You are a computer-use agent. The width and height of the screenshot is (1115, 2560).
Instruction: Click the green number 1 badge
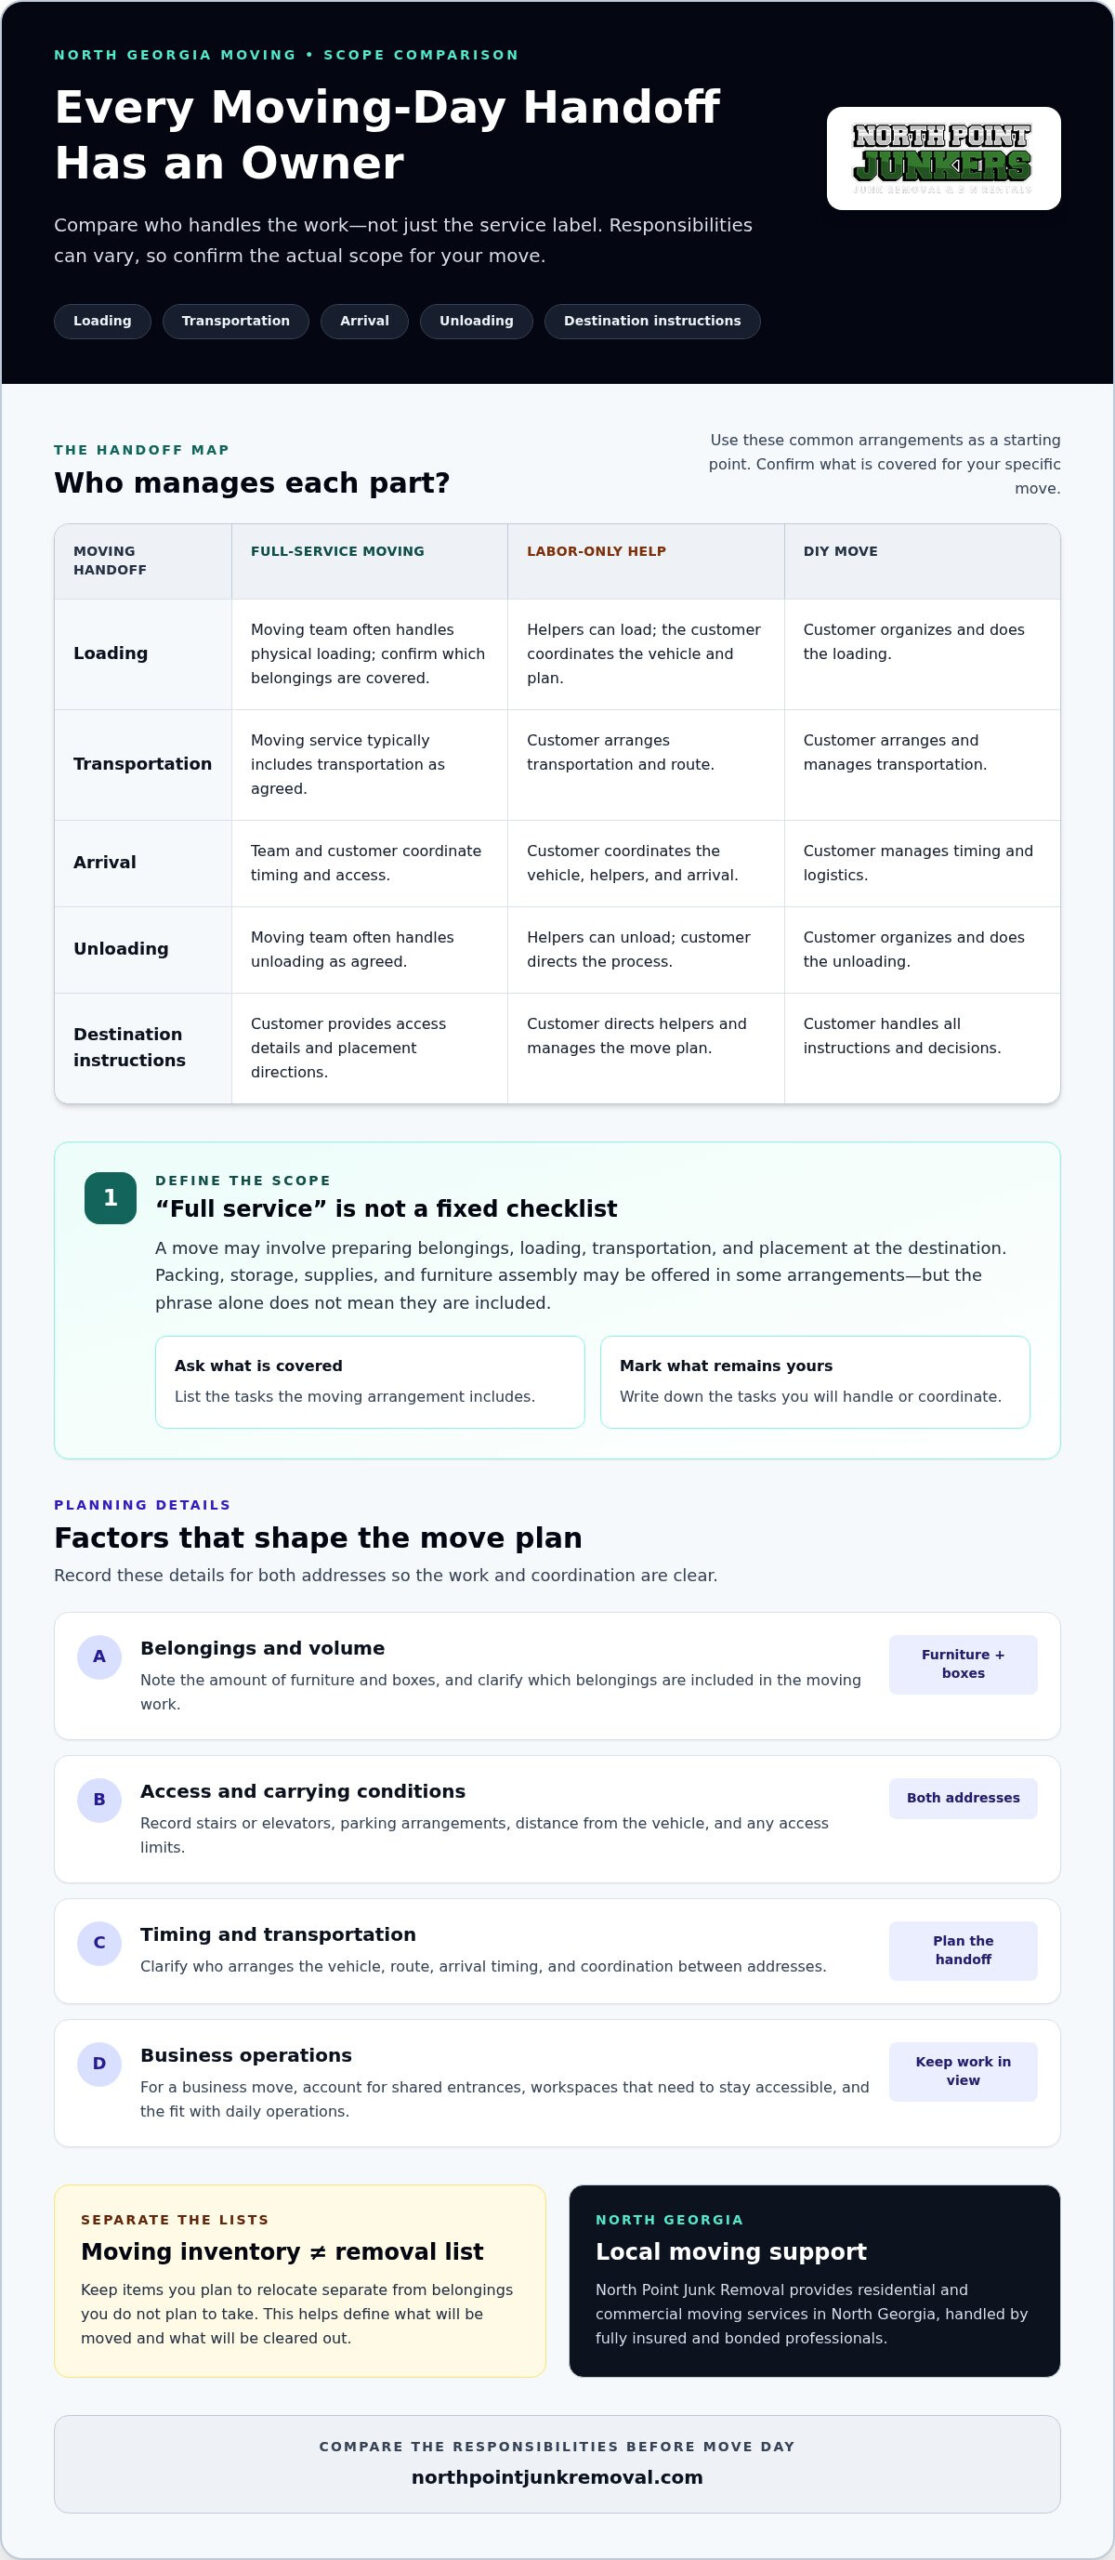pyautogui.click(x=110, y=1198)
